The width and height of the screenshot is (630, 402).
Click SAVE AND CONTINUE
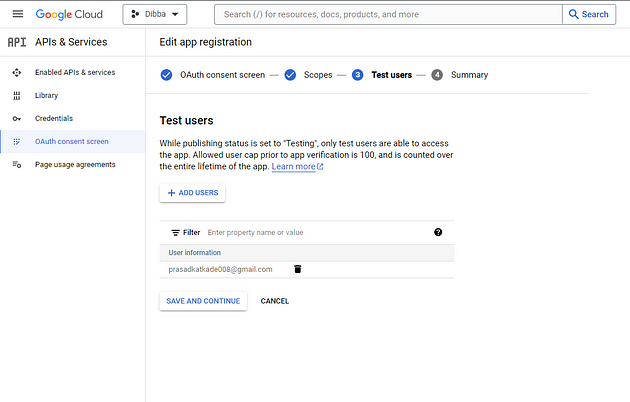pyautogui.click(x=203, y=301)
